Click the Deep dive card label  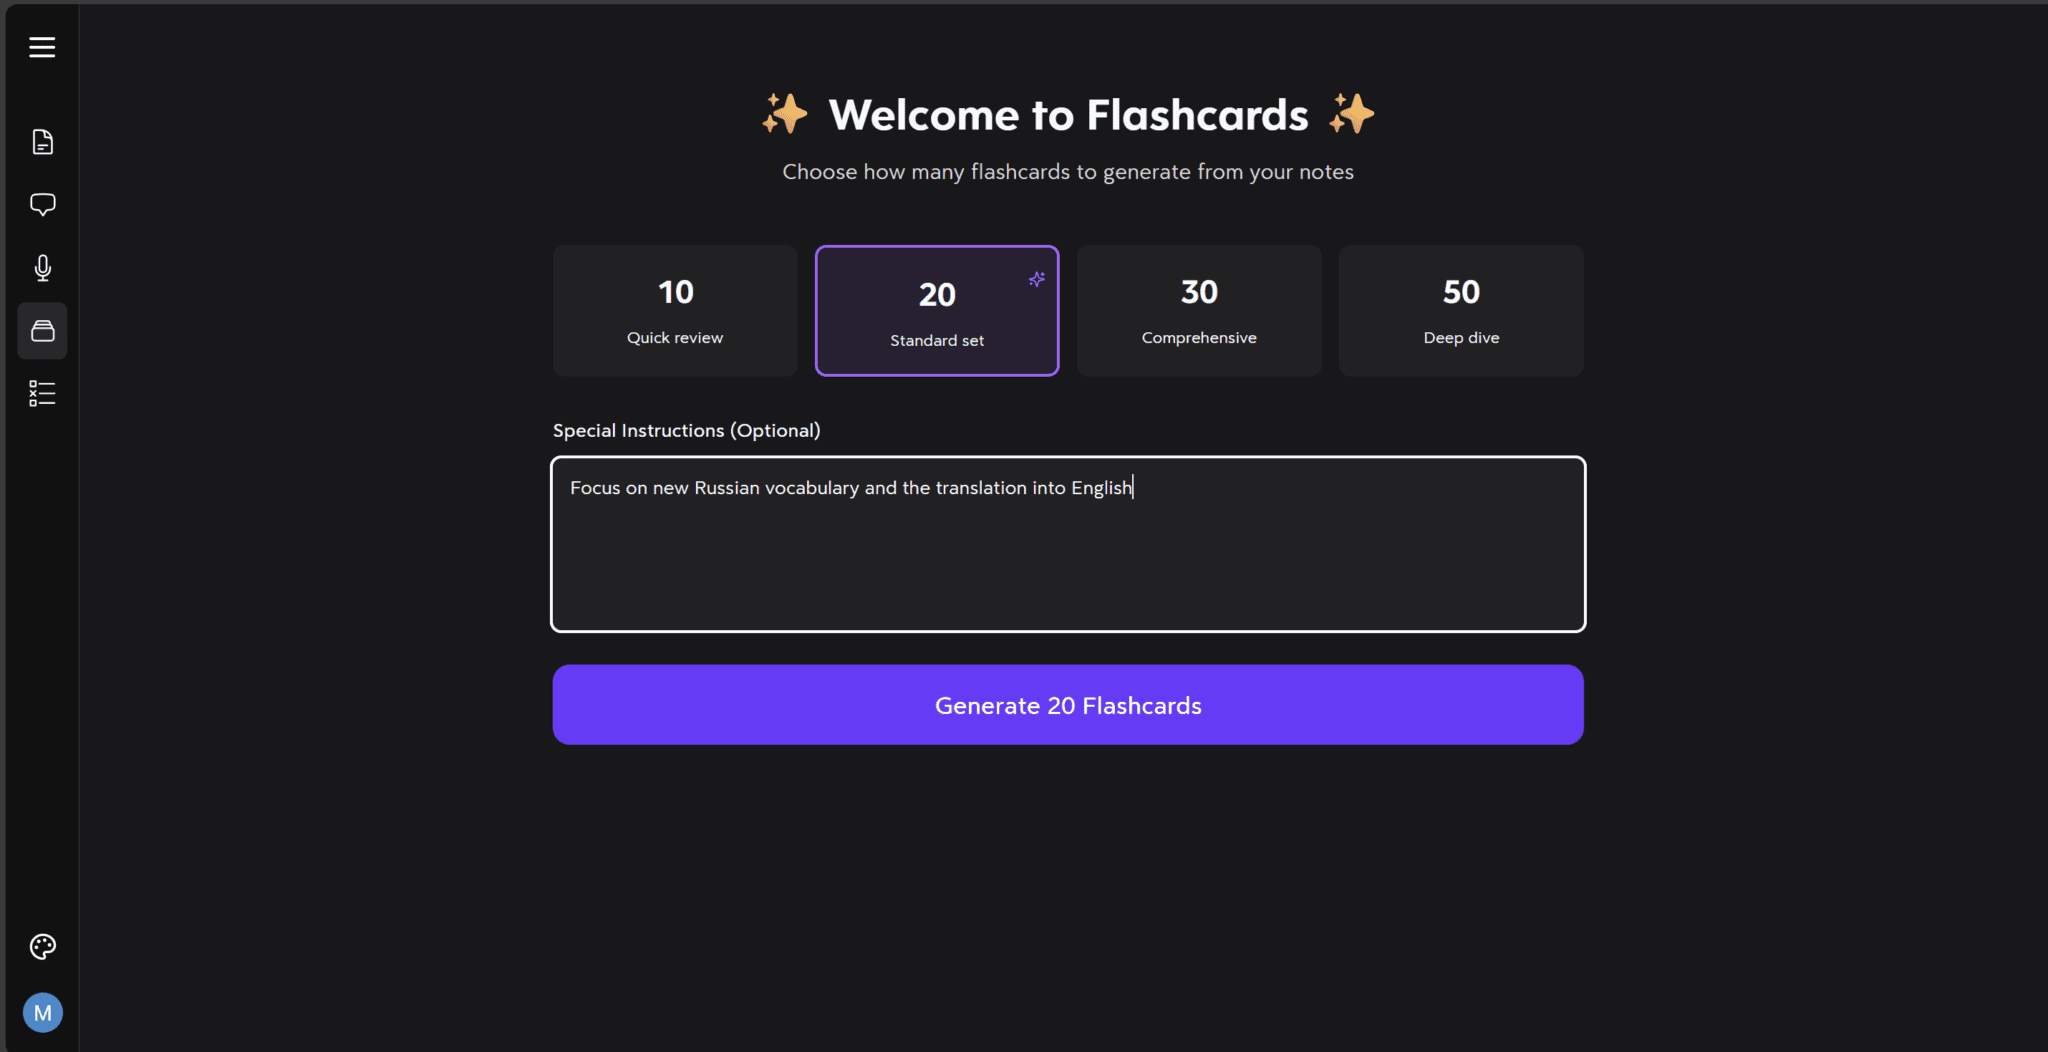[x=1460, y=337]
